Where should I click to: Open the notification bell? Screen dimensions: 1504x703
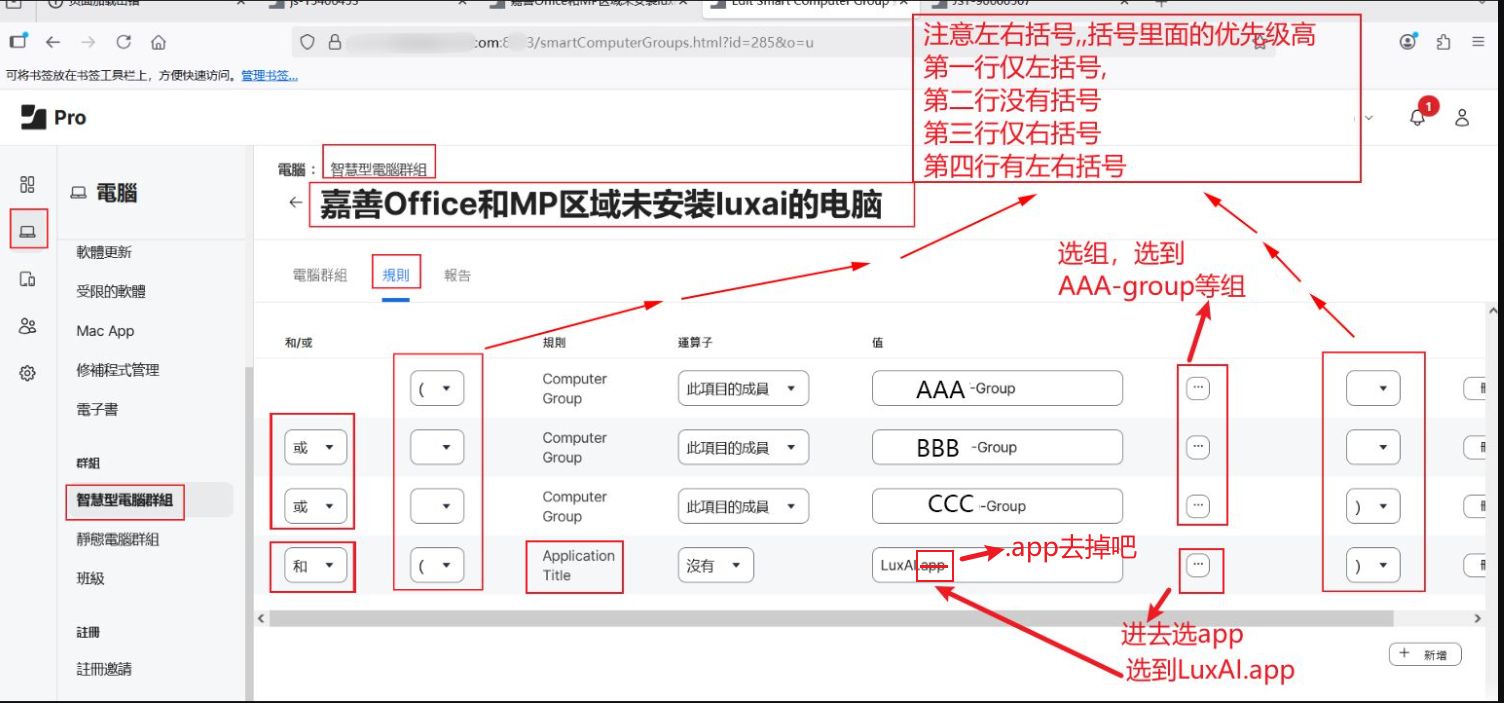1417,117
